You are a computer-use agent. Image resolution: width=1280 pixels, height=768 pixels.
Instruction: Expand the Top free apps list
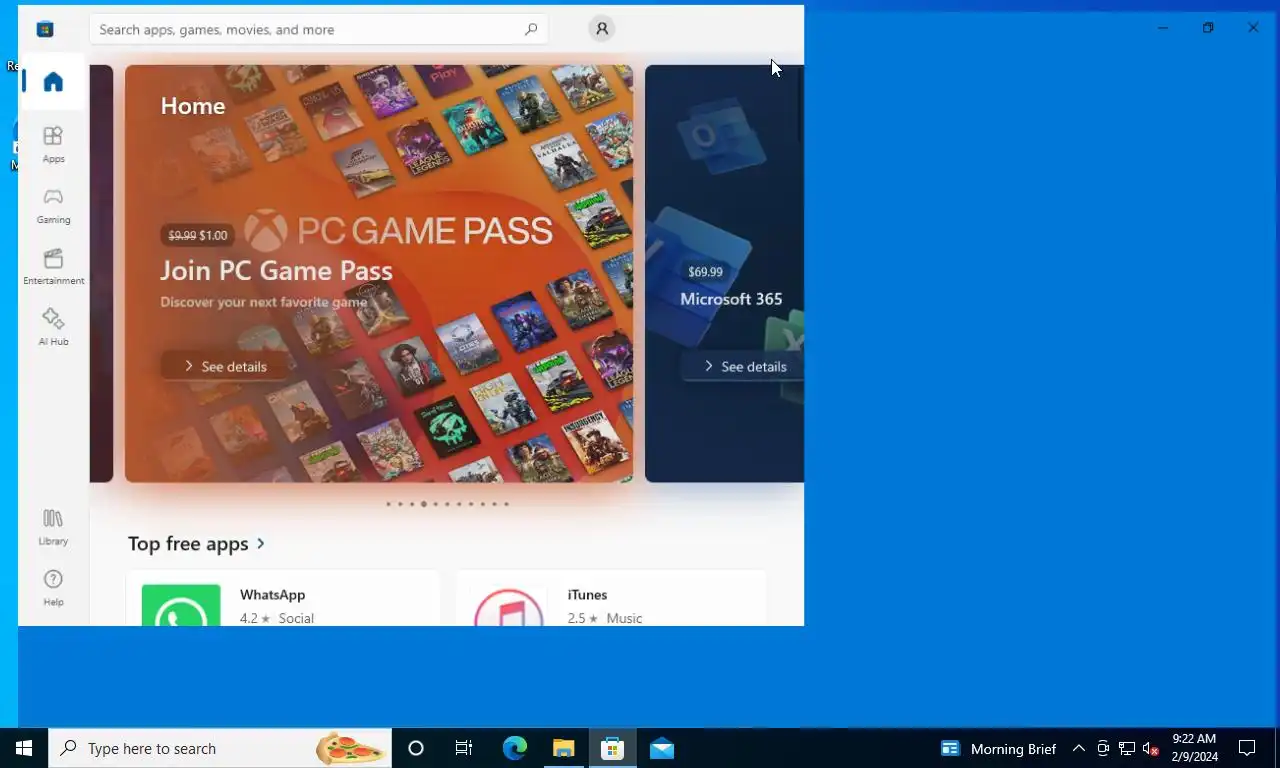(197, 544)
